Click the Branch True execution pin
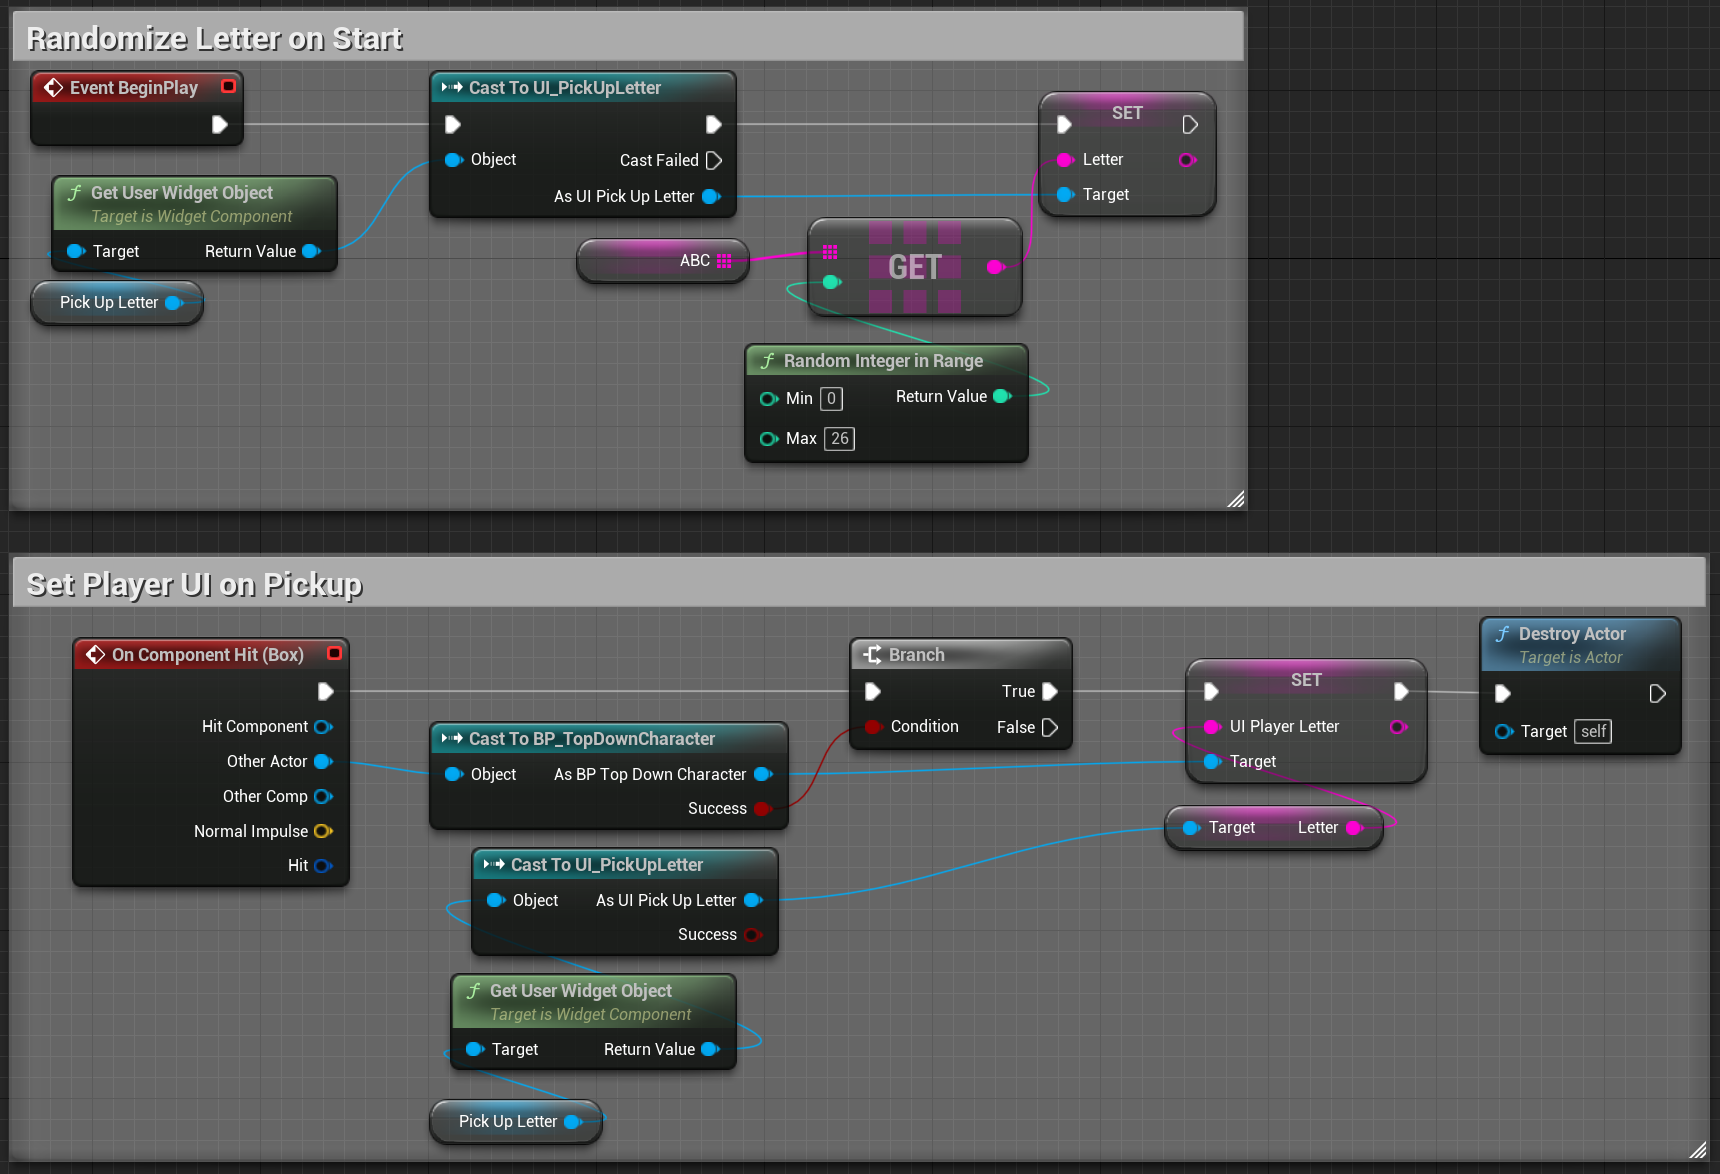This screenshot has width=1720, height=1174. pos(1049,691)
